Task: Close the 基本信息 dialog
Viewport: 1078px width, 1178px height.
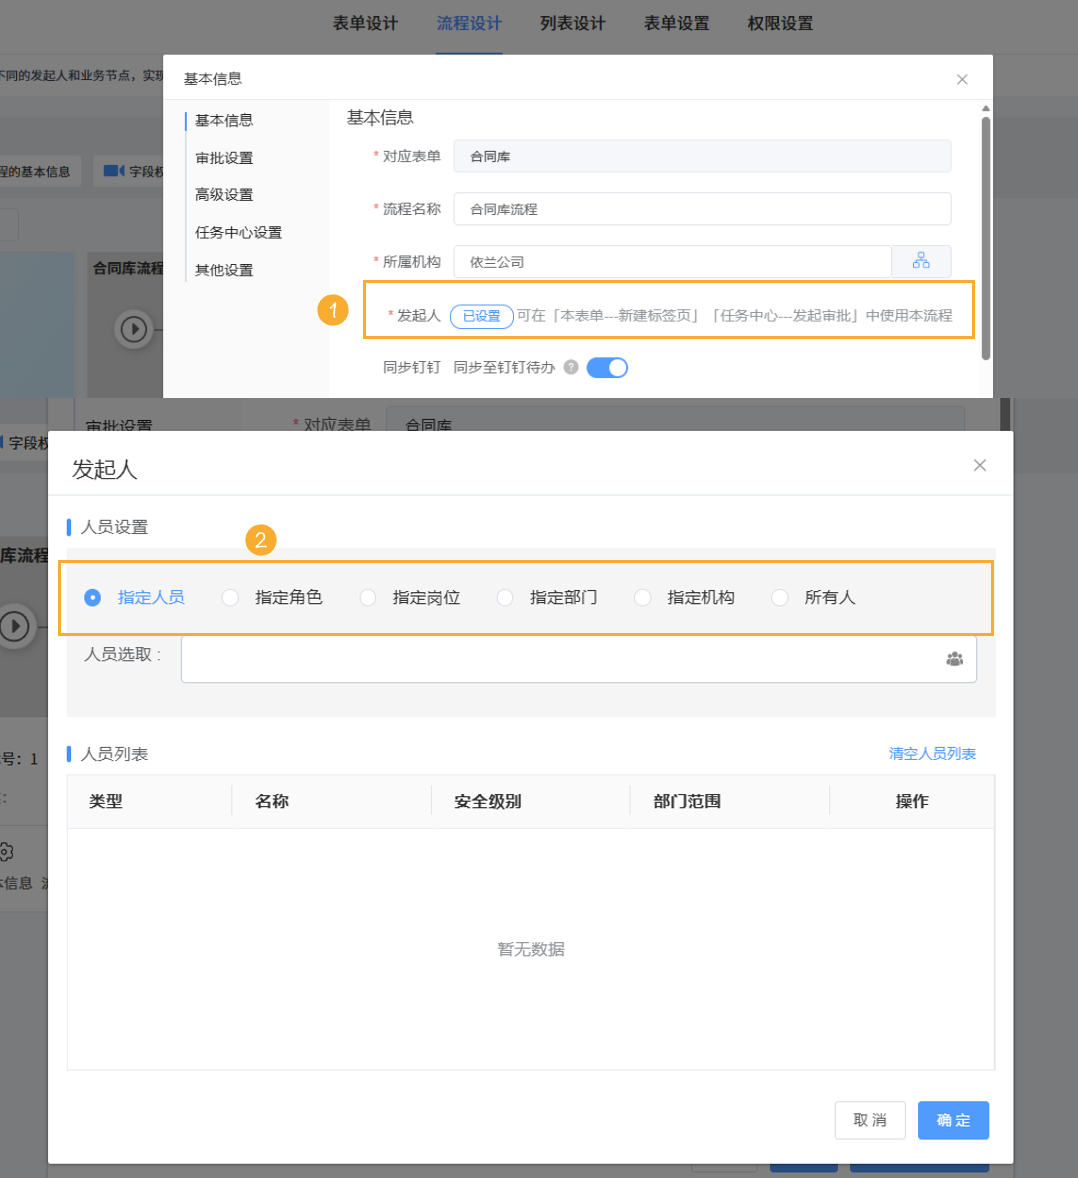Action: pos(962,79)
